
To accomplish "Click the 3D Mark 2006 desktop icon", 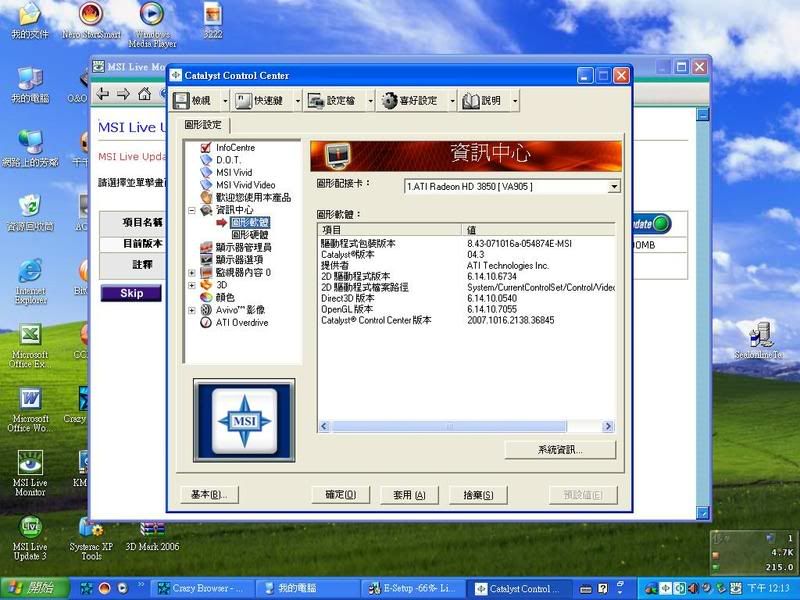I will coord(152,535).
